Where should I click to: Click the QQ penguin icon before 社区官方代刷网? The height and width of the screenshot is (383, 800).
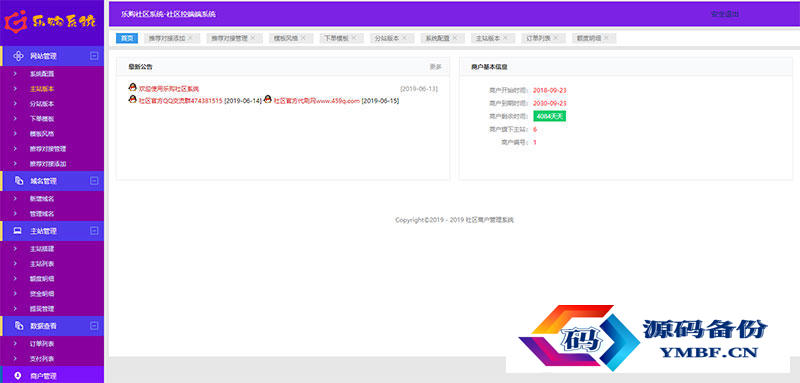pos(268,99)
